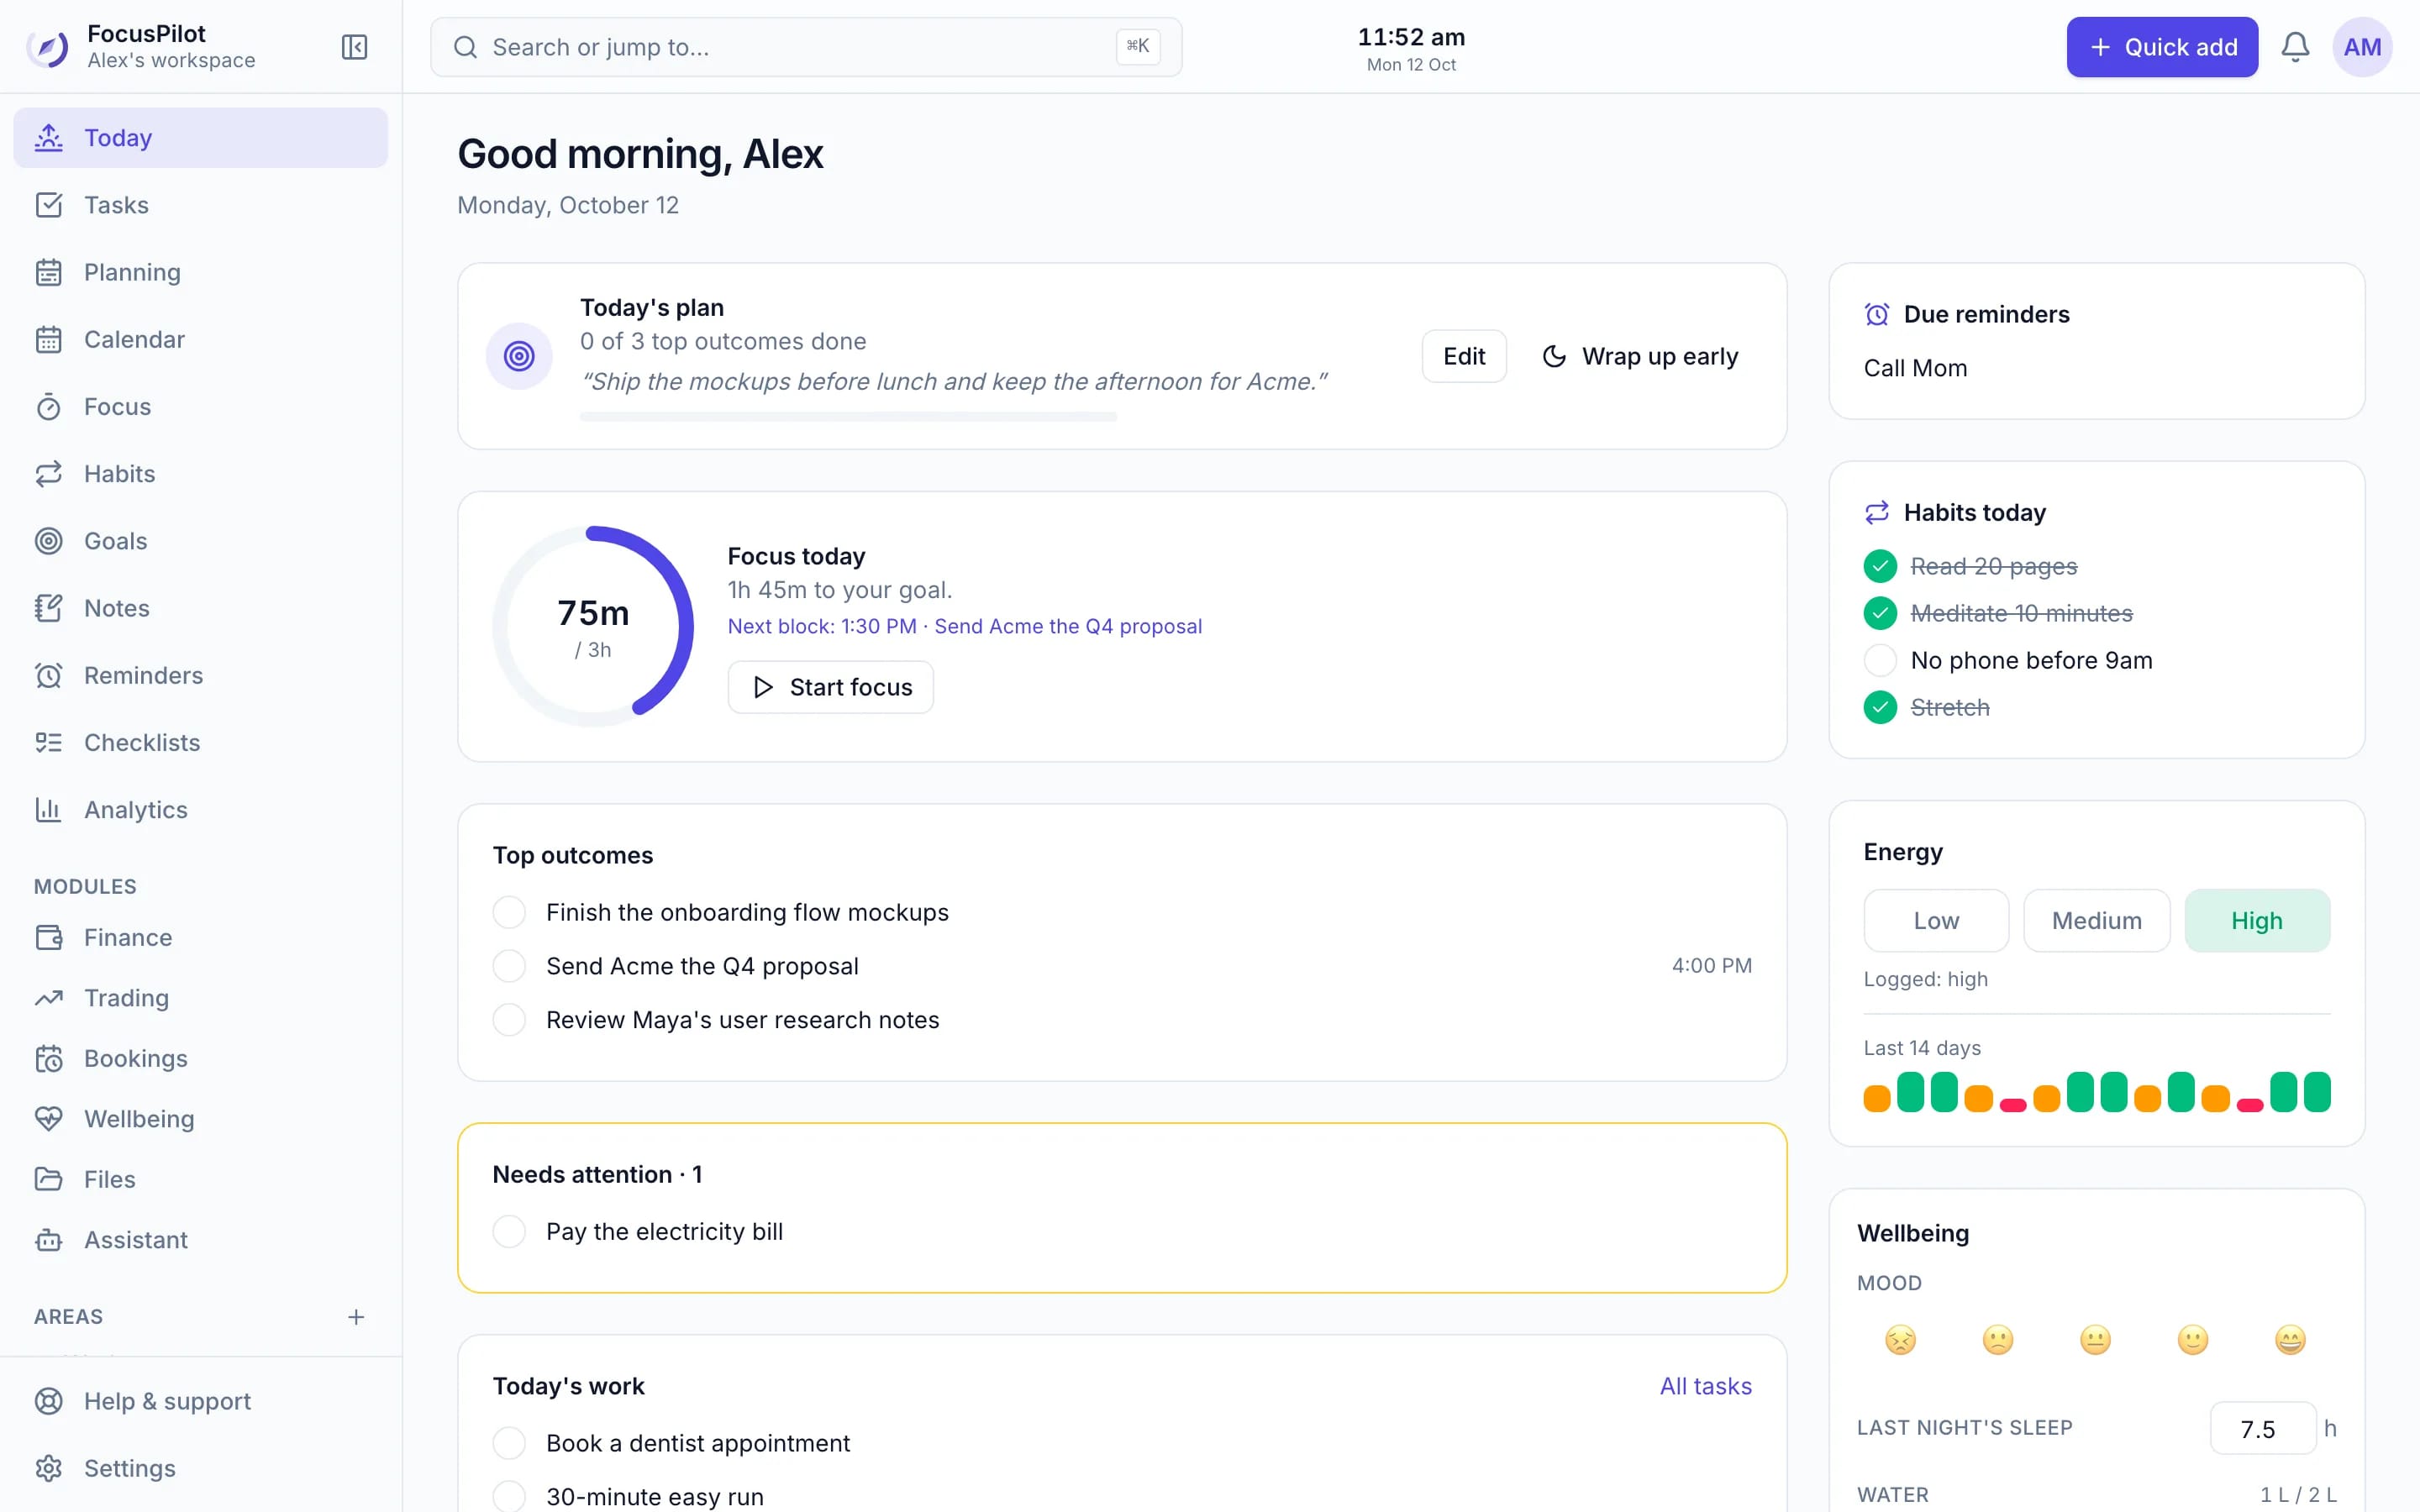Edit today's plan
The image size is (2420, 1512).
pyautogui.click(x=1464, y=356)
